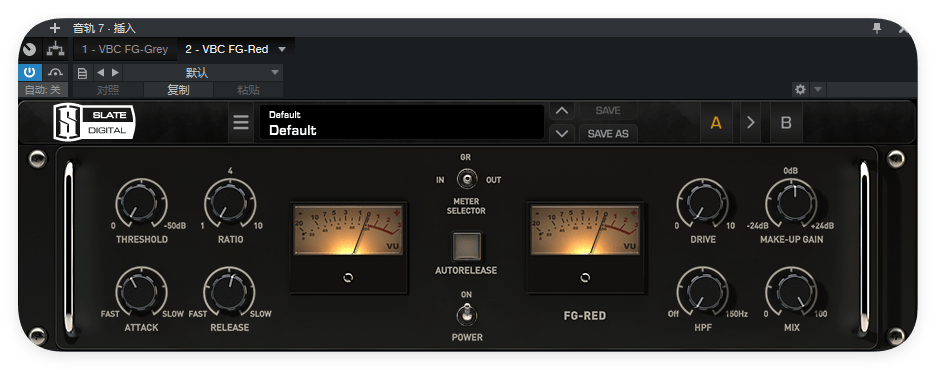Click the Slate Digital logo
Screen dimensions: 936x370
pos(94,123)
